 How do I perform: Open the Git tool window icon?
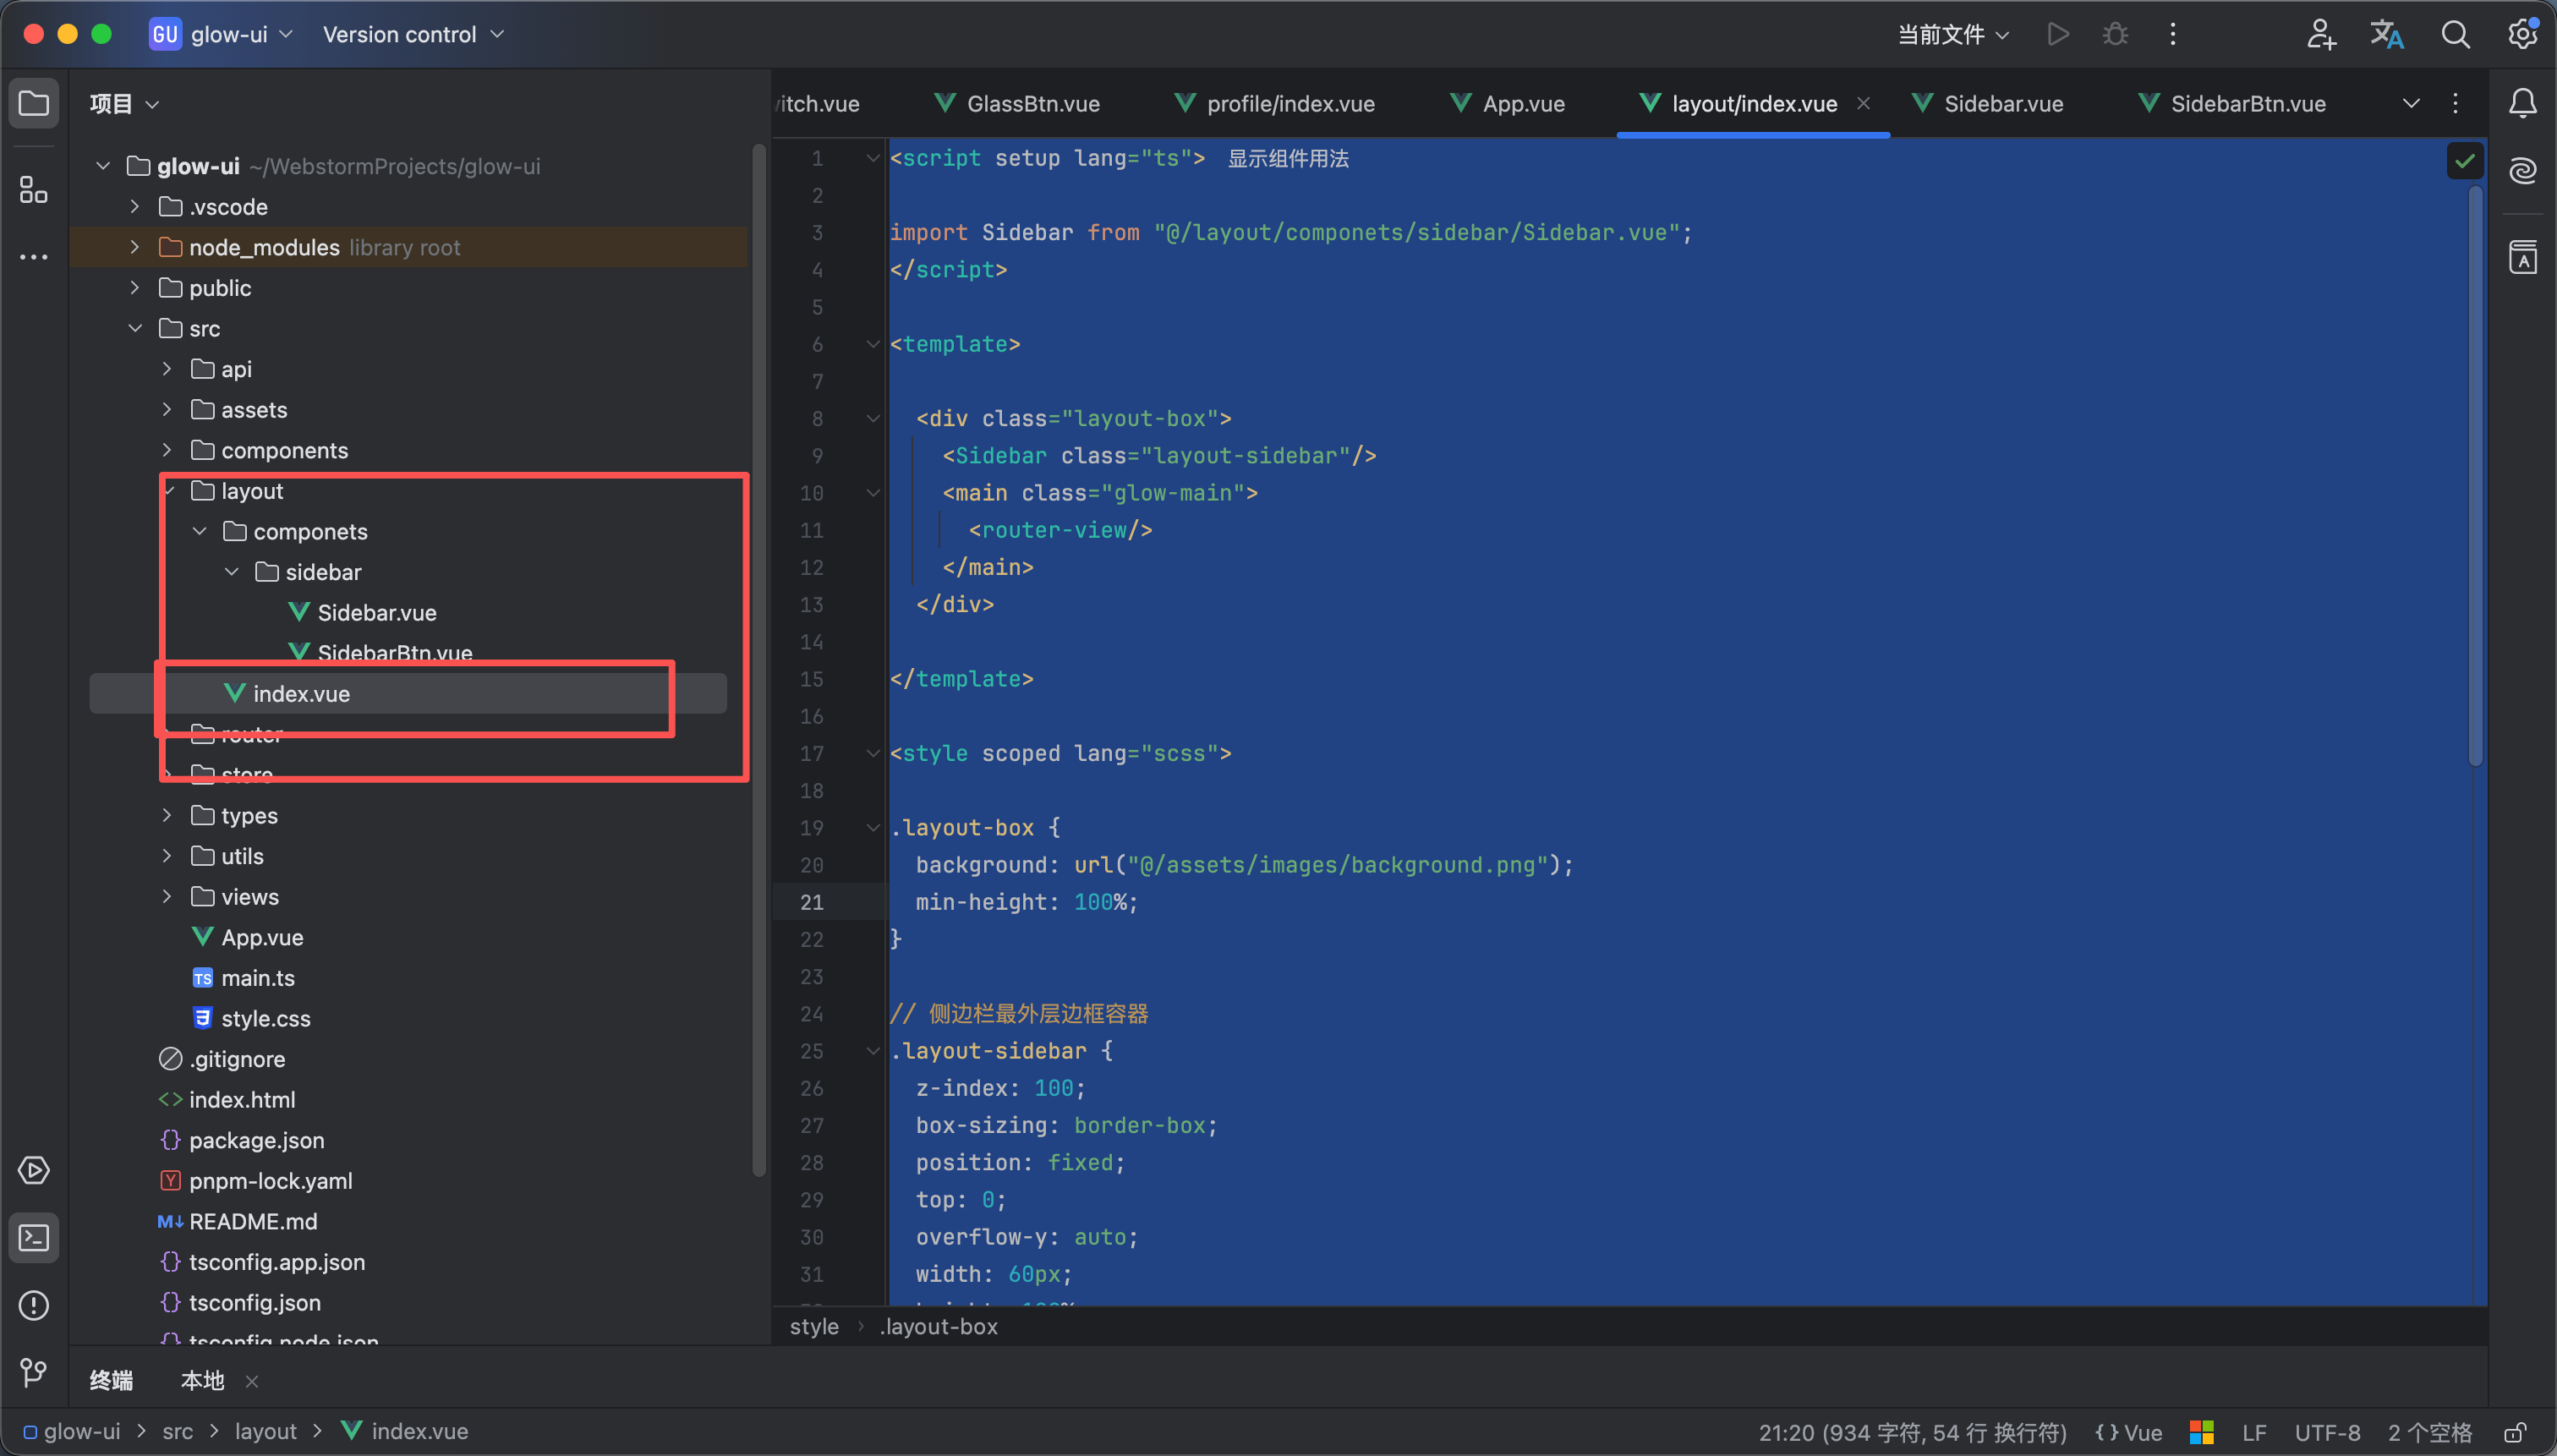coord(33,1372)
